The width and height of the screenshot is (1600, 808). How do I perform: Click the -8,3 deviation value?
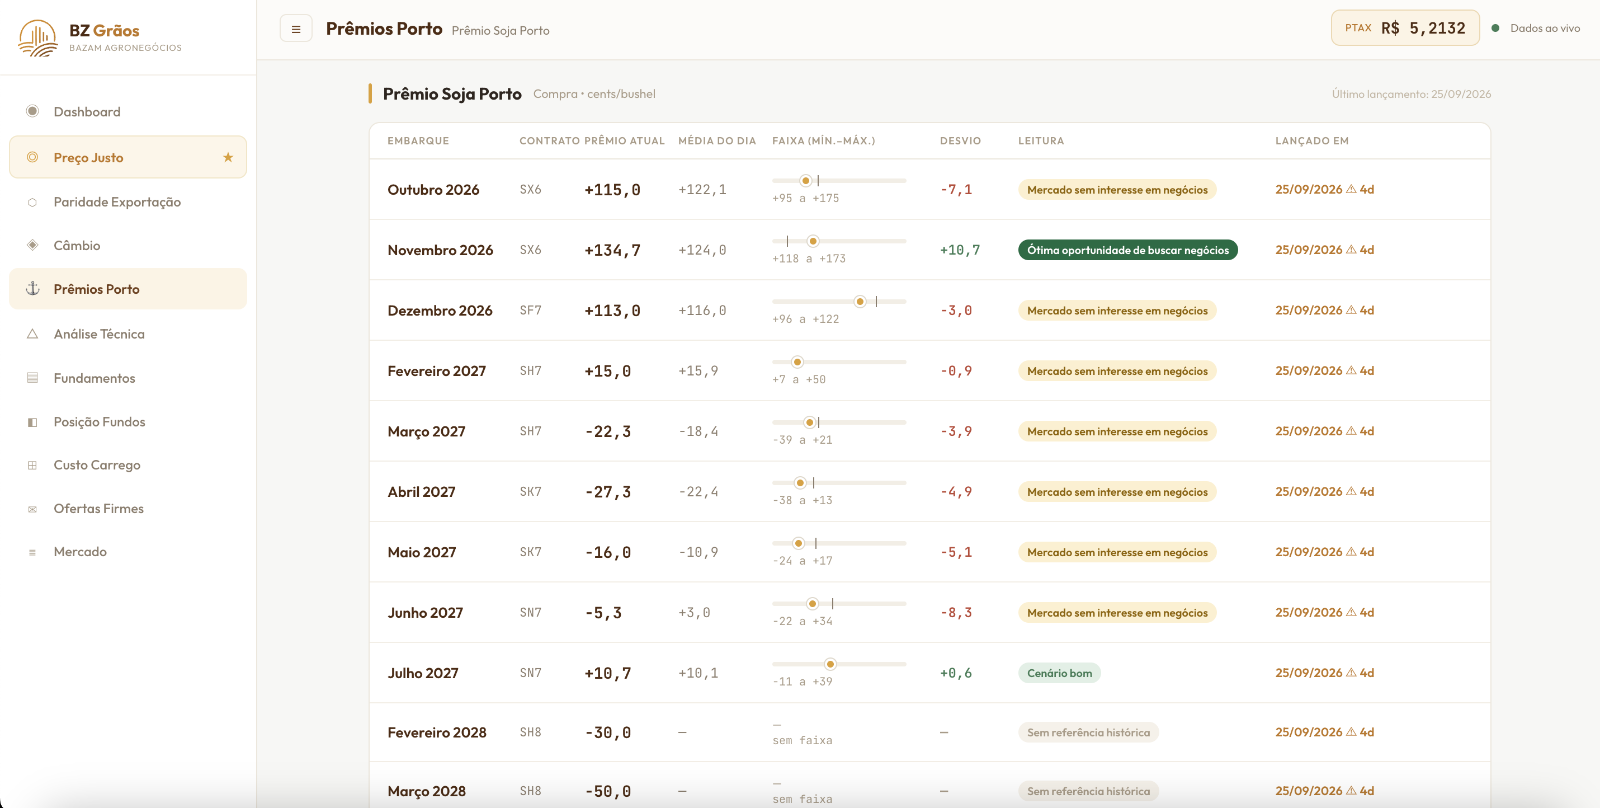[x=955, y=613]
